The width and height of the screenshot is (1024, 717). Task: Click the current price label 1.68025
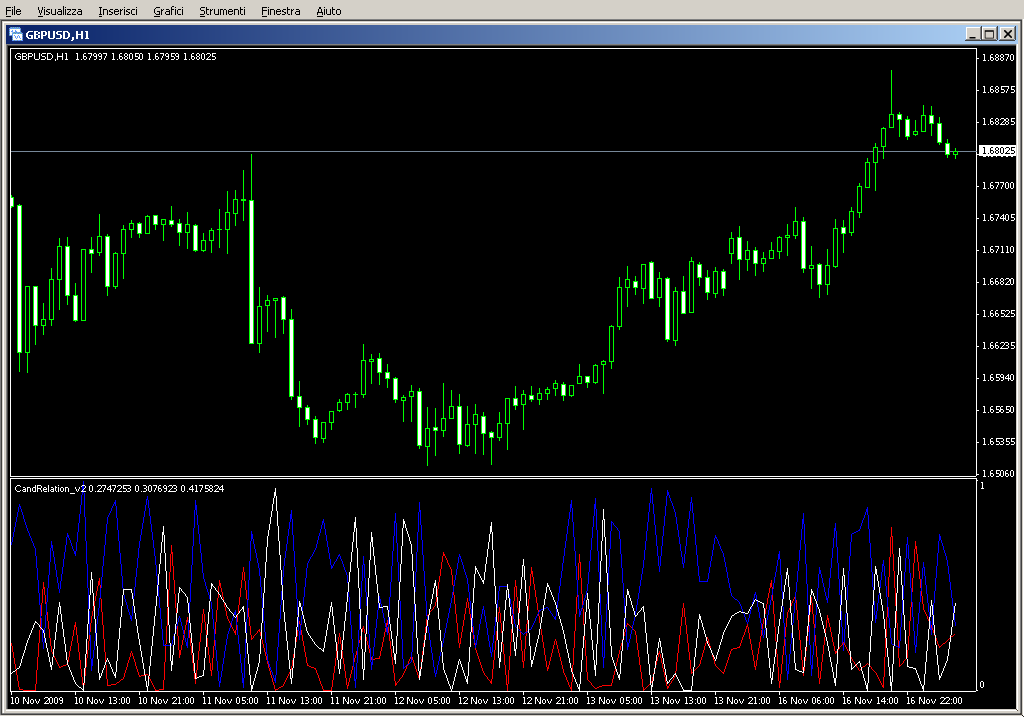point(998,151)
